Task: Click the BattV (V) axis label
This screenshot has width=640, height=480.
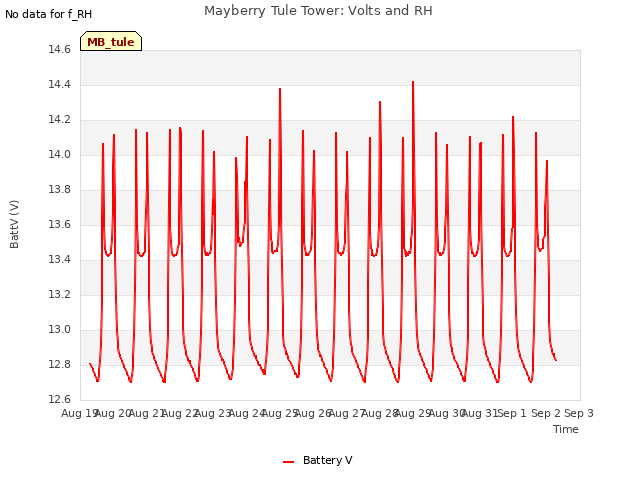Action: click(14, 224)
